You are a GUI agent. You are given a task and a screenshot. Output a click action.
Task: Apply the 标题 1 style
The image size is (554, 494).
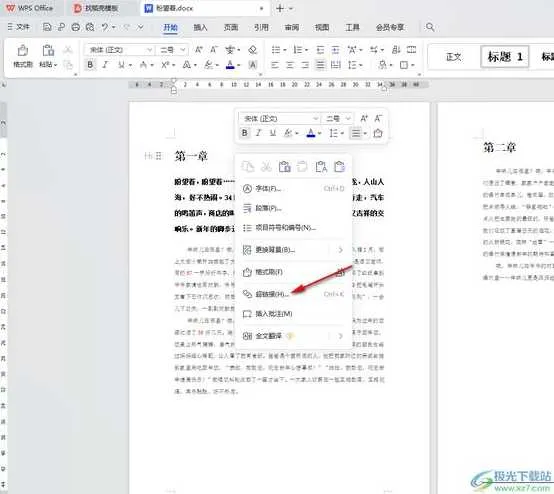click(505, 57)
